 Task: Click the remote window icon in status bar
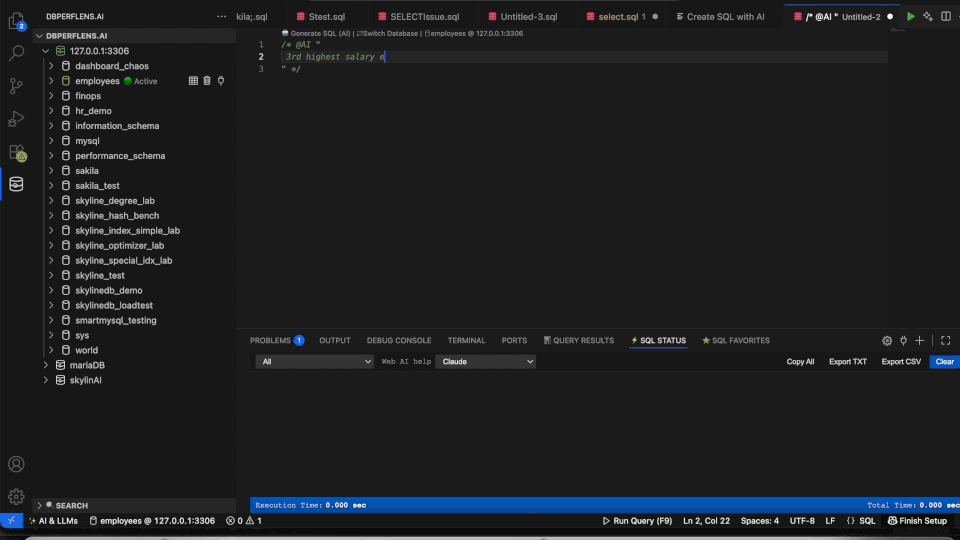point(12,521)
